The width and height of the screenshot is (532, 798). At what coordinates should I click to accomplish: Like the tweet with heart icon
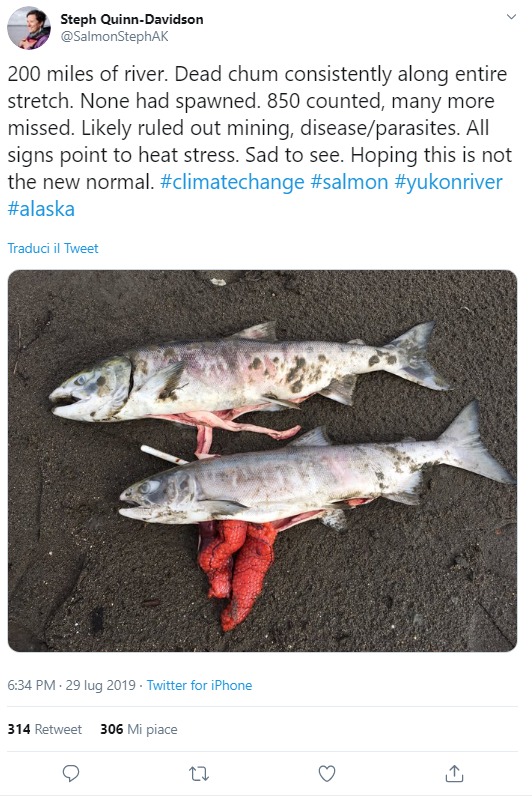pyautogui.click(x=326, y=774)
